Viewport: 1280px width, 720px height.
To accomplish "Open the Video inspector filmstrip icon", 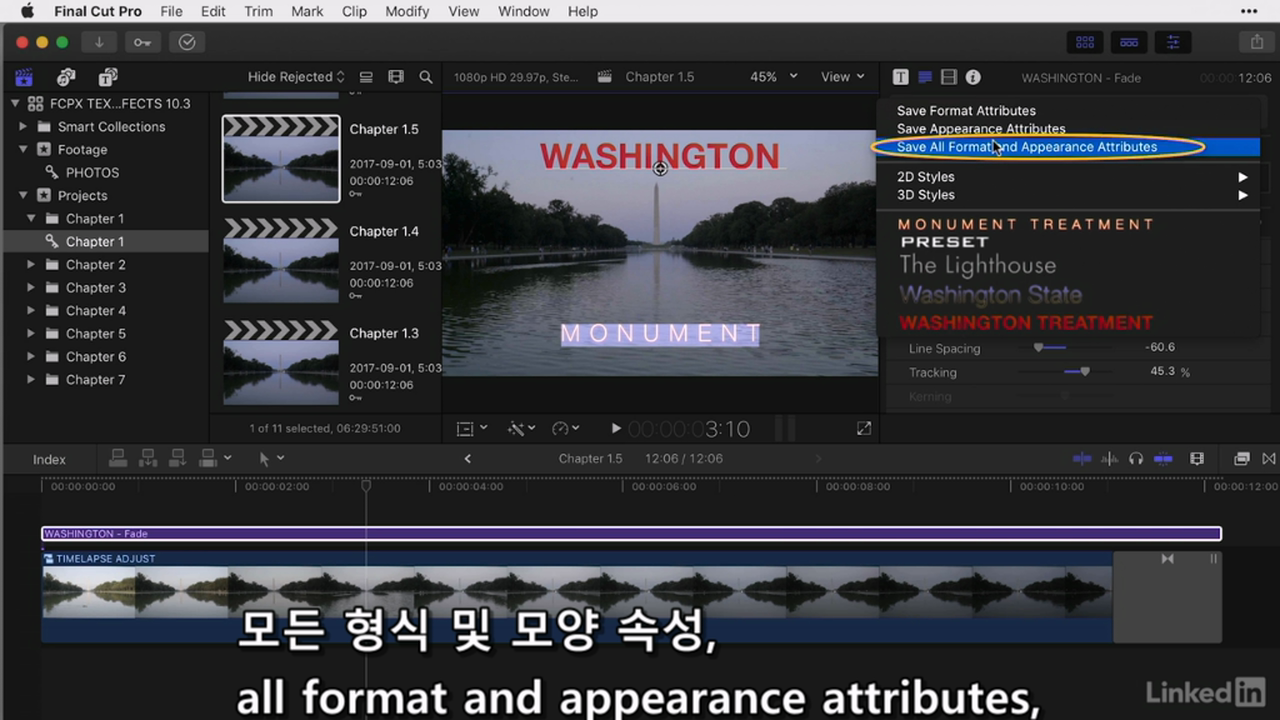I will (949, 77).
